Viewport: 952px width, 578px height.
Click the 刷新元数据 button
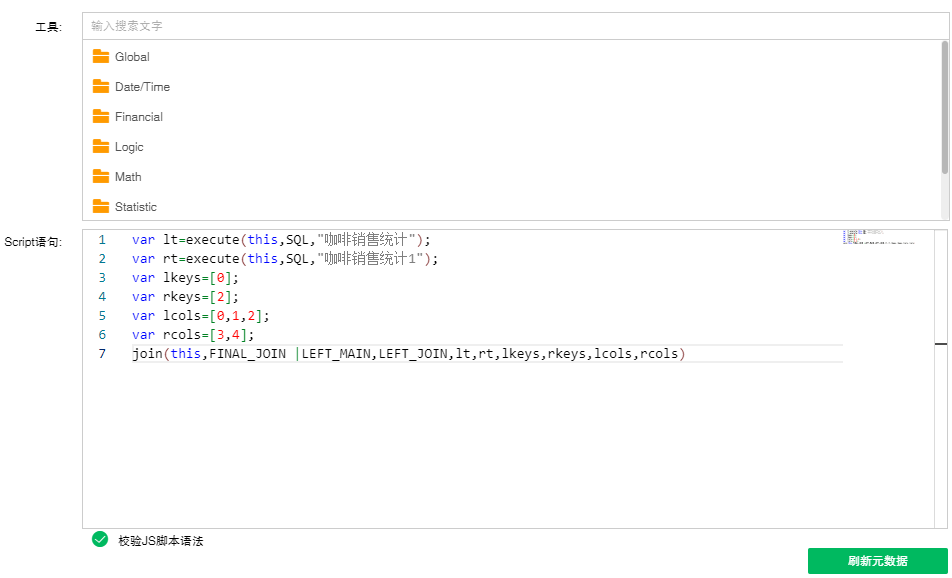point(877,561)
